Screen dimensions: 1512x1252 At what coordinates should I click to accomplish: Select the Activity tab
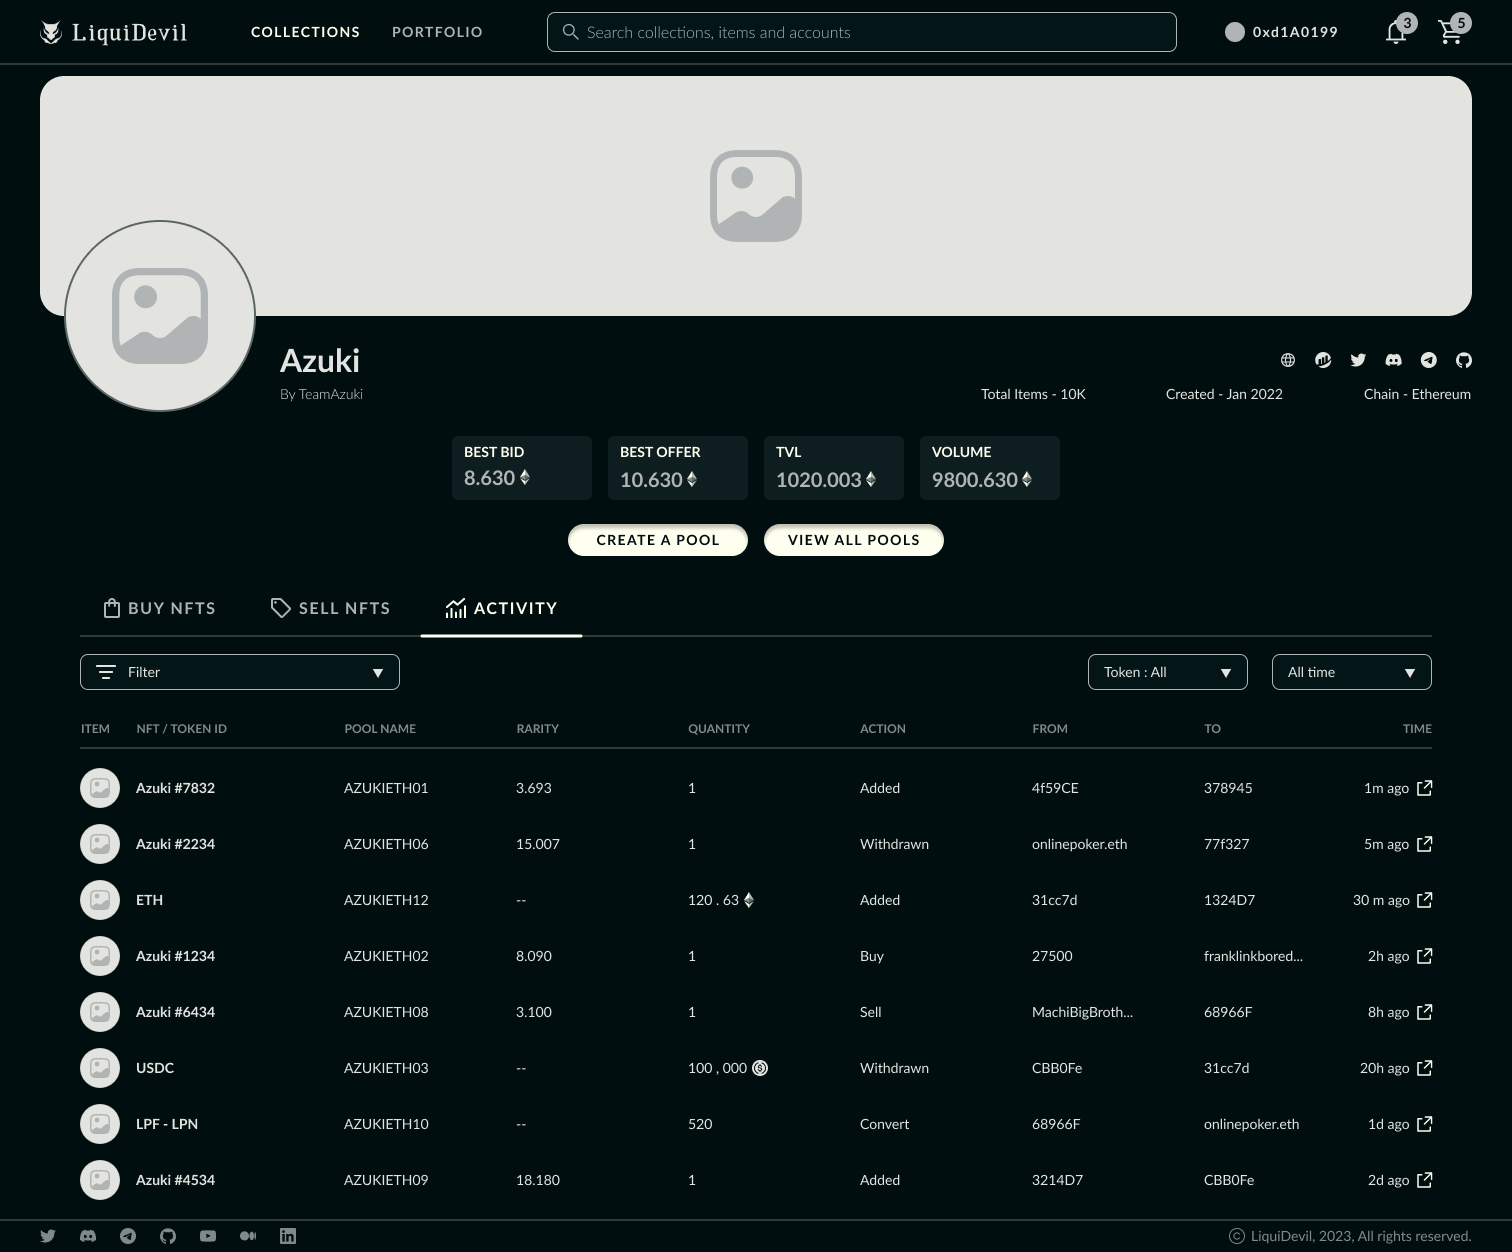pos(501,608)
